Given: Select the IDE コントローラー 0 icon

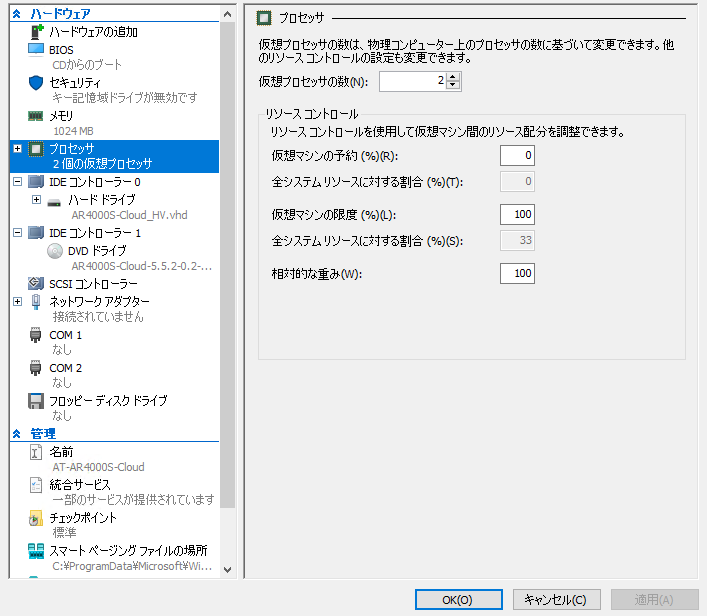Looking at the screenshot, I should point(36,182).
